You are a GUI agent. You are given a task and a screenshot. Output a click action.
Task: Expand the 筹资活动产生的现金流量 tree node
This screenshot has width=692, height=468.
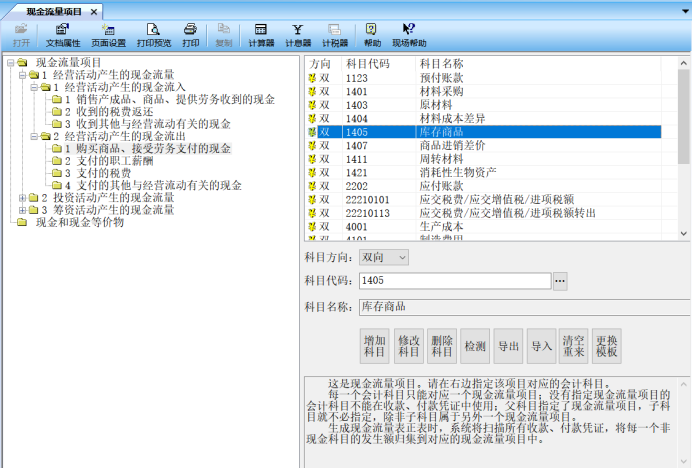23,210
